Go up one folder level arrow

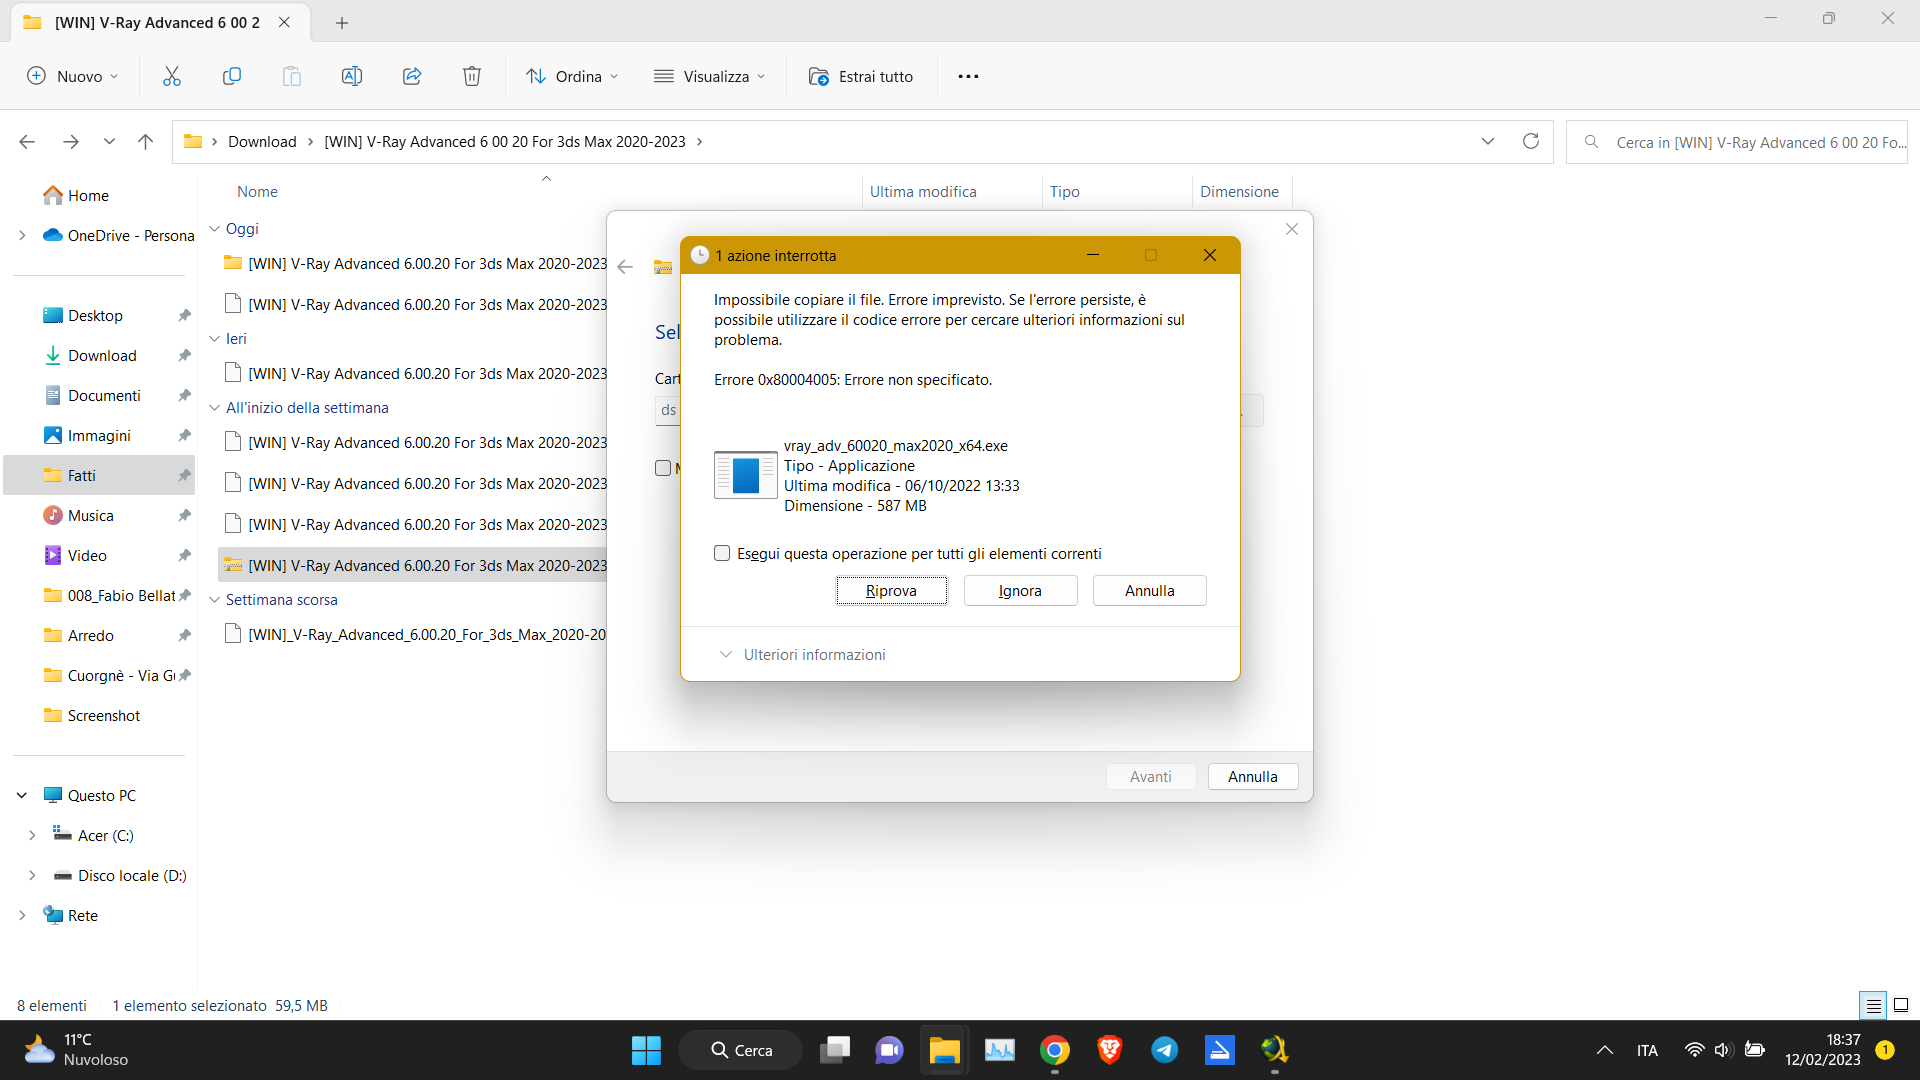click(145, 142)
